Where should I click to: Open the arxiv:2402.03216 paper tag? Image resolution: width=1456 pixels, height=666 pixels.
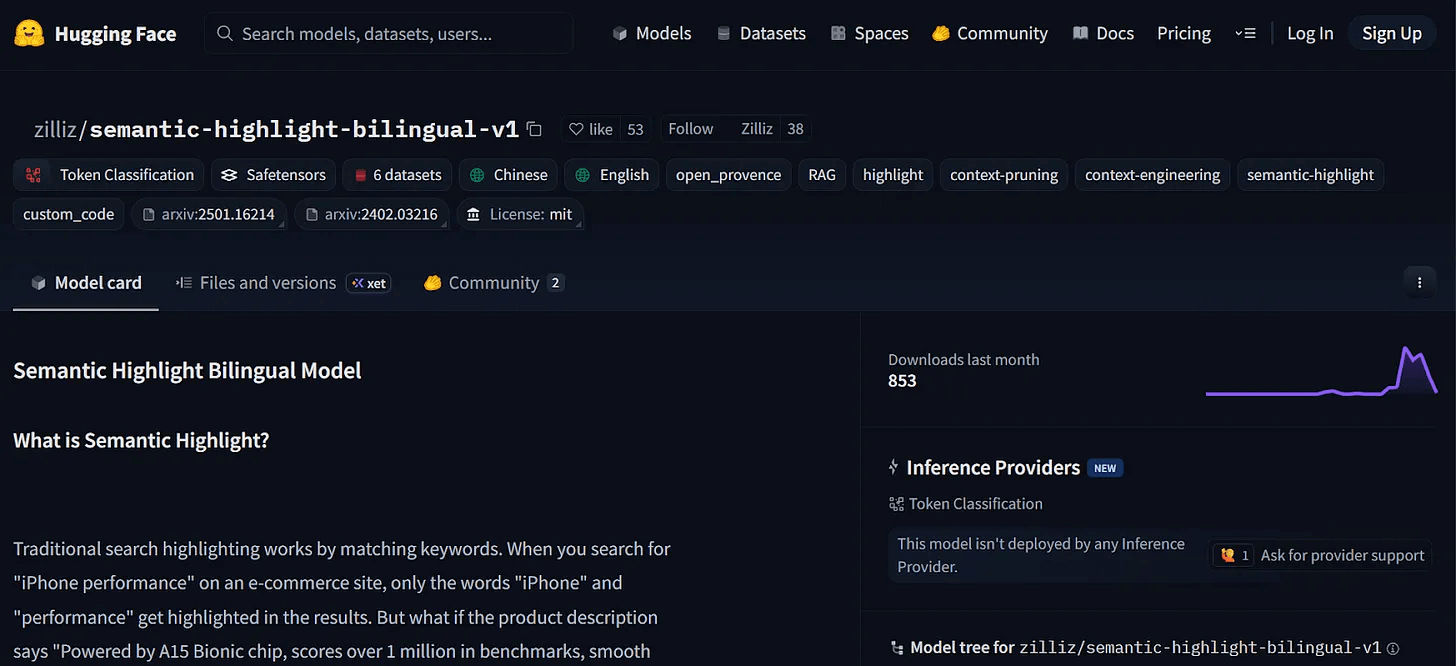click(372, 214)
